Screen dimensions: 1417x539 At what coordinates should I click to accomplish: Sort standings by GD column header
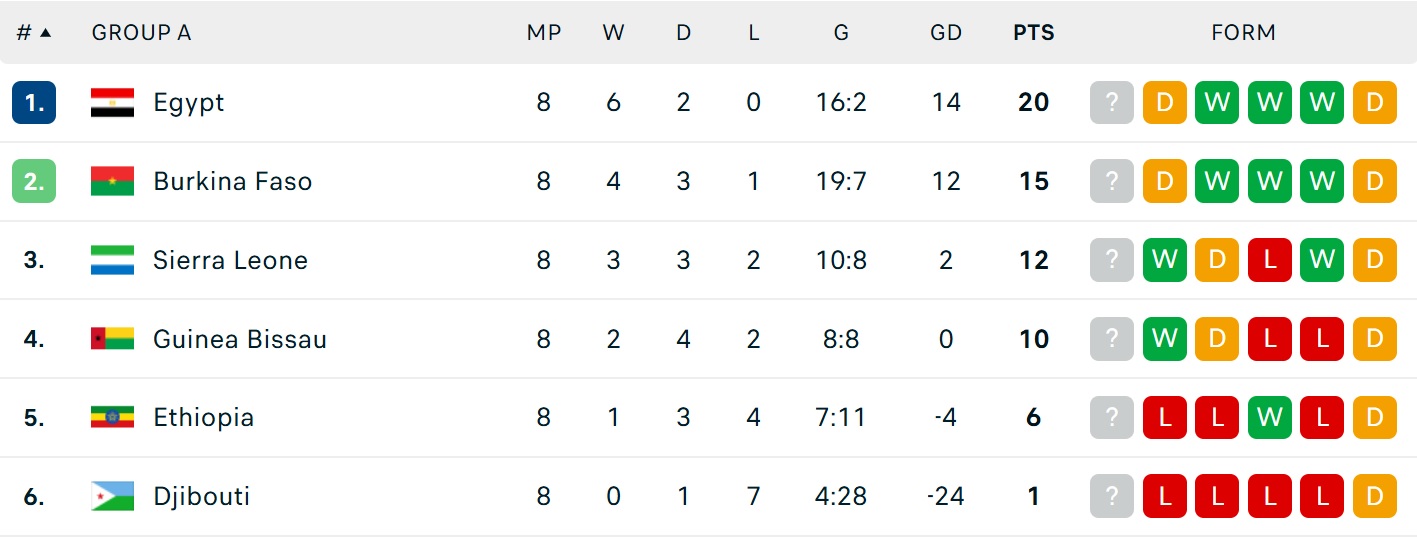pos(945,32)
